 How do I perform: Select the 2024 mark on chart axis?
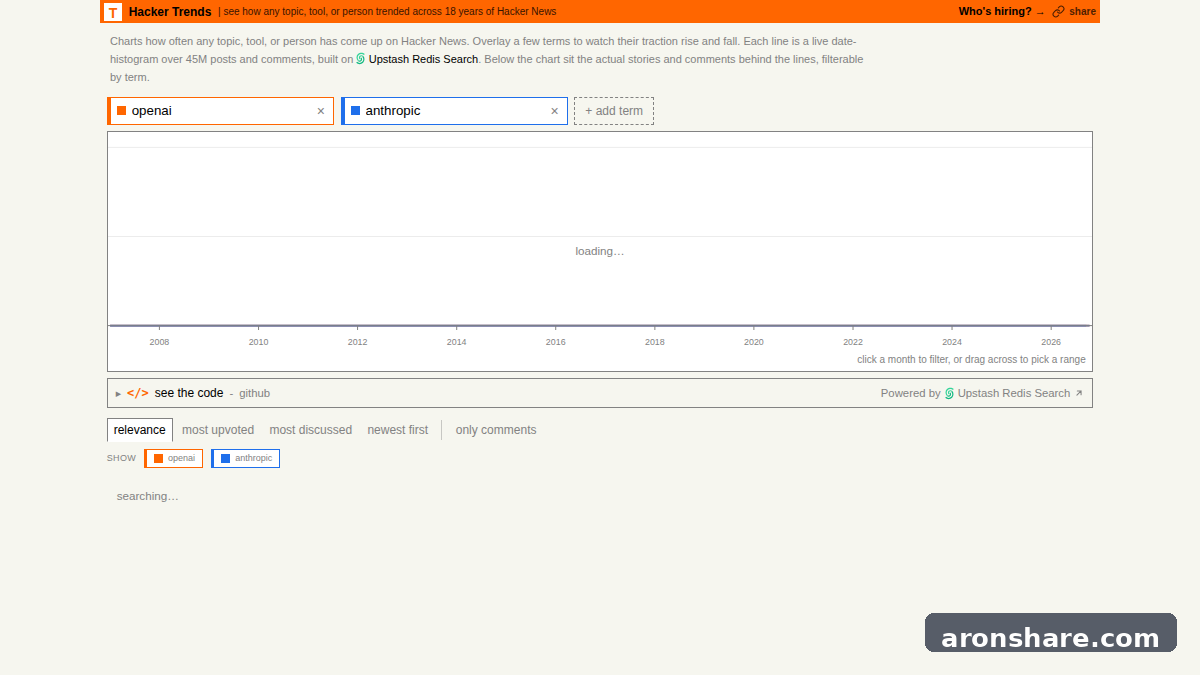click(x=951, y=342)
